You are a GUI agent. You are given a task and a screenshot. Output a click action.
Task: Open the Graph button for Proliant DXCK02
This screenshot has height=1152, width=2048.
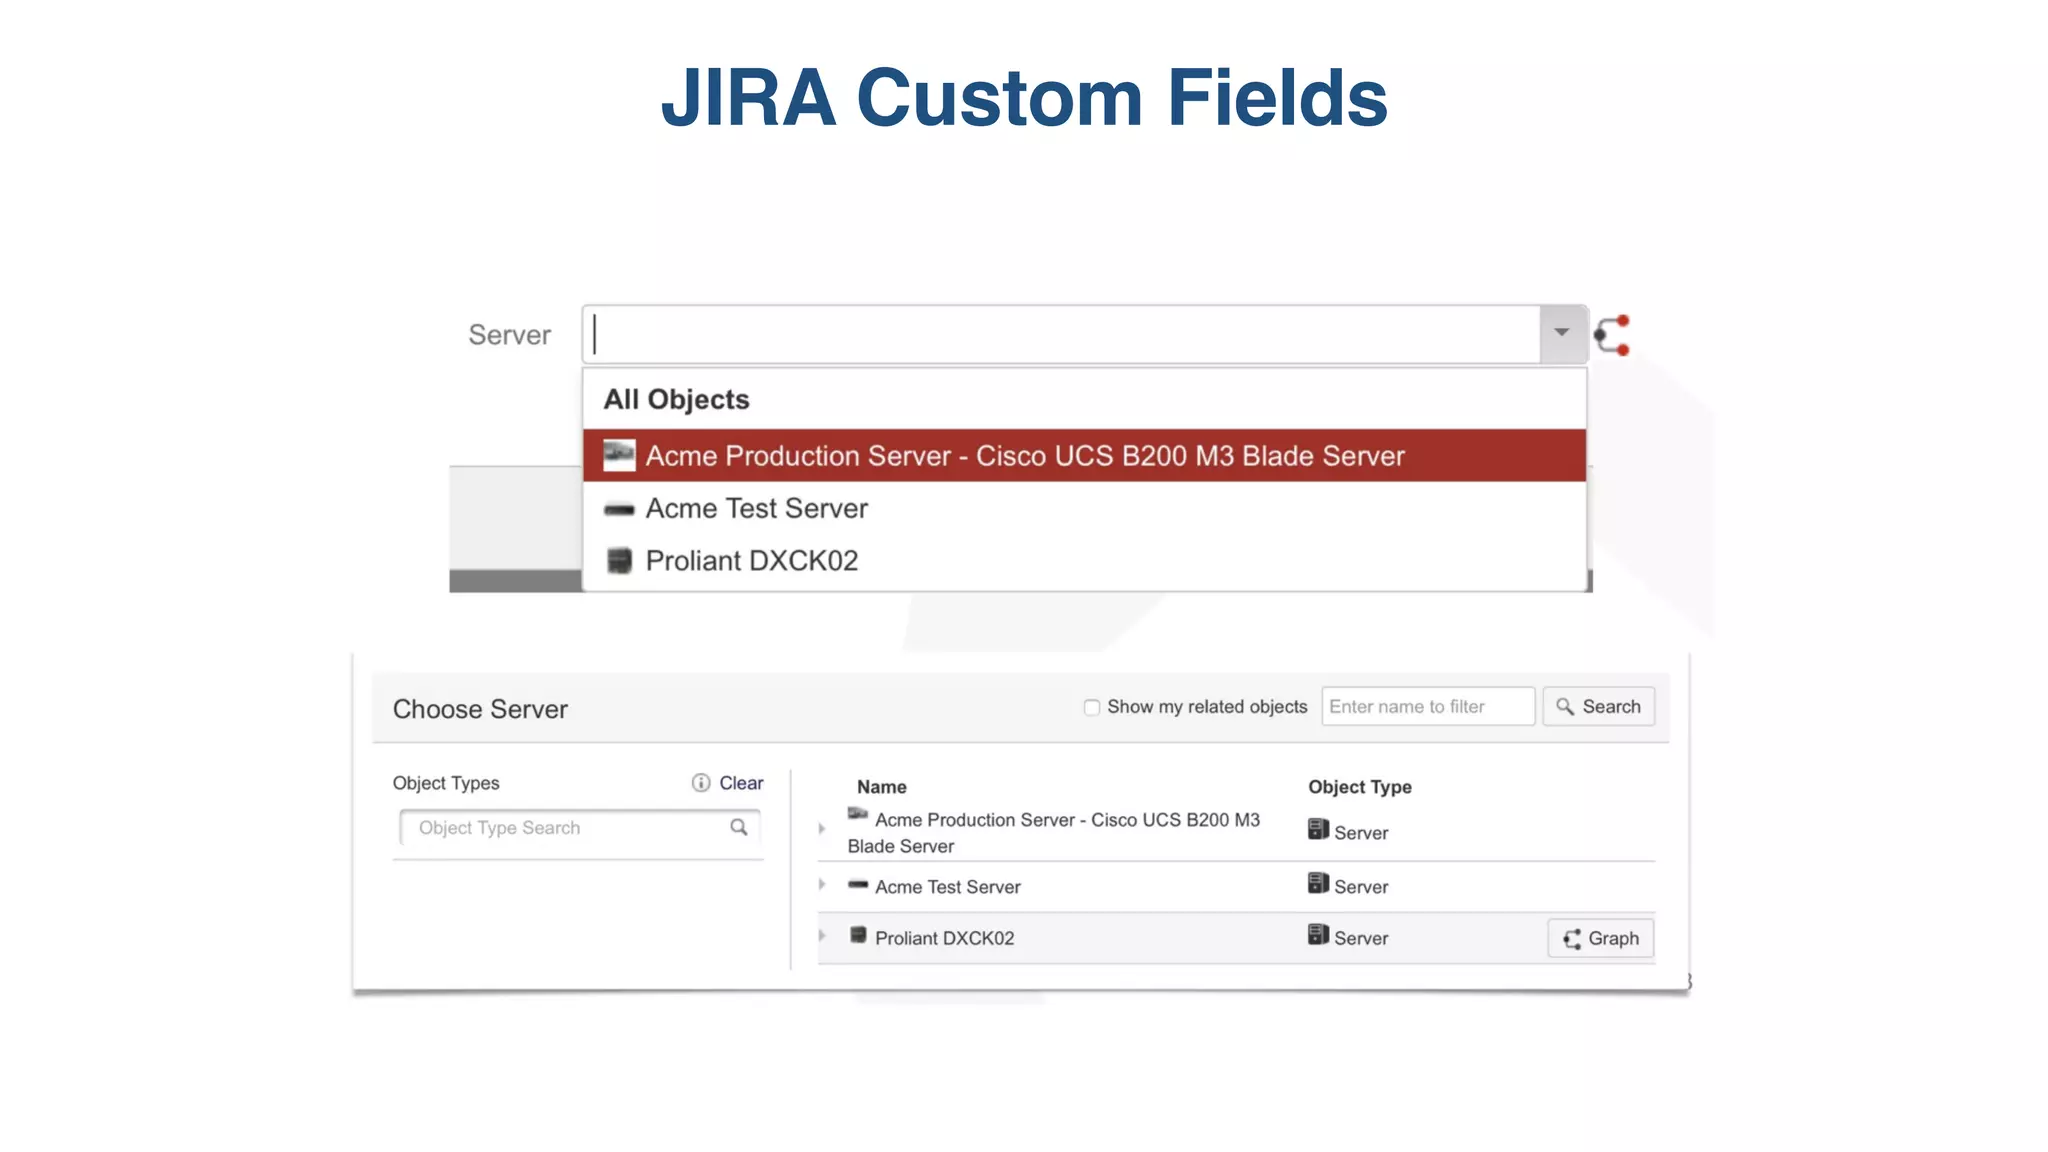[1600, 938]
